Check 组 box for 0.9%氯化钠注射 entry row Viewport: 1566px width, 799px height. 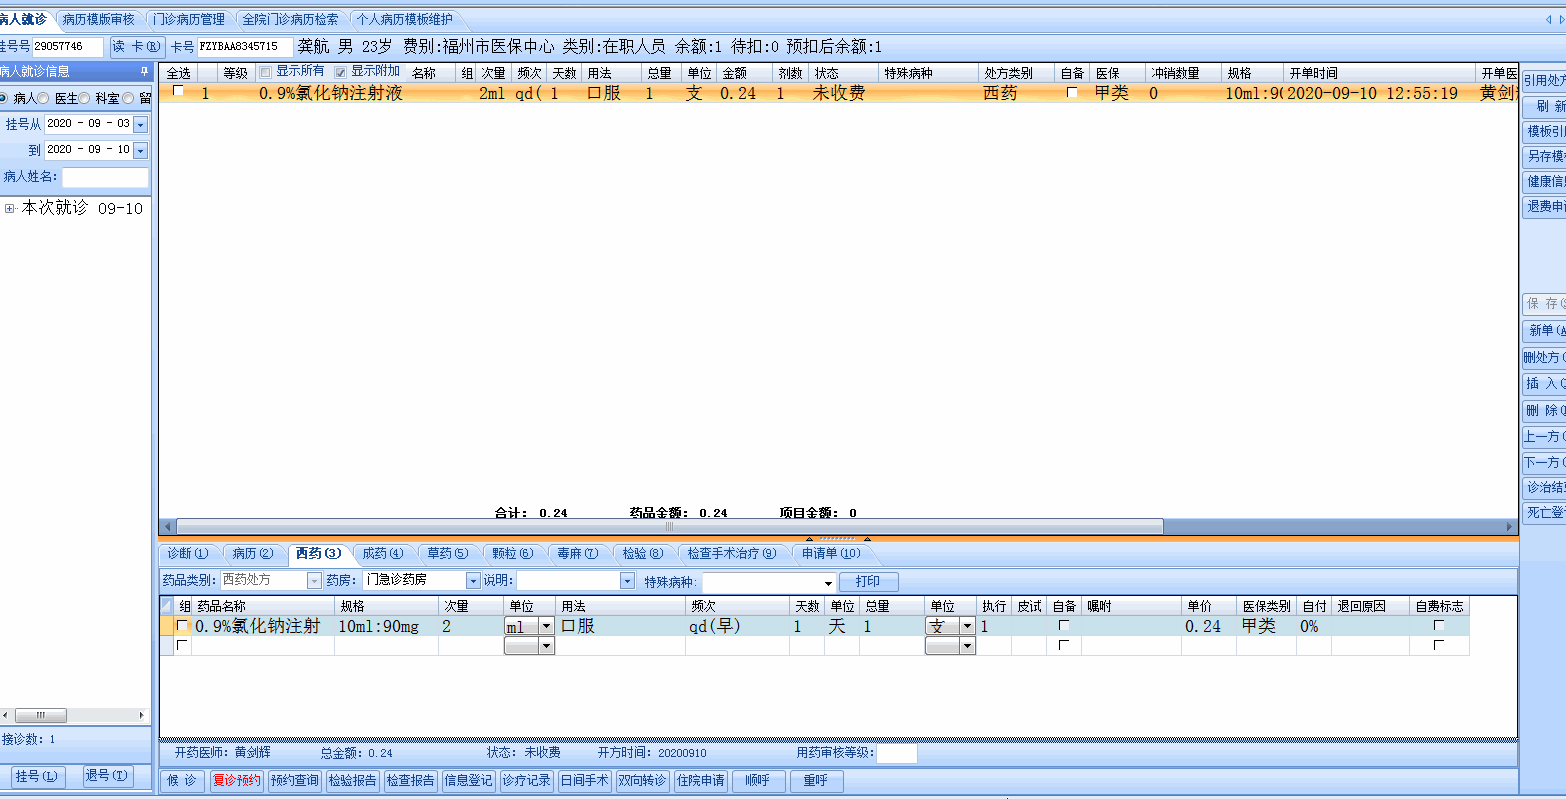pyautogui.click(x=182, y=626)
